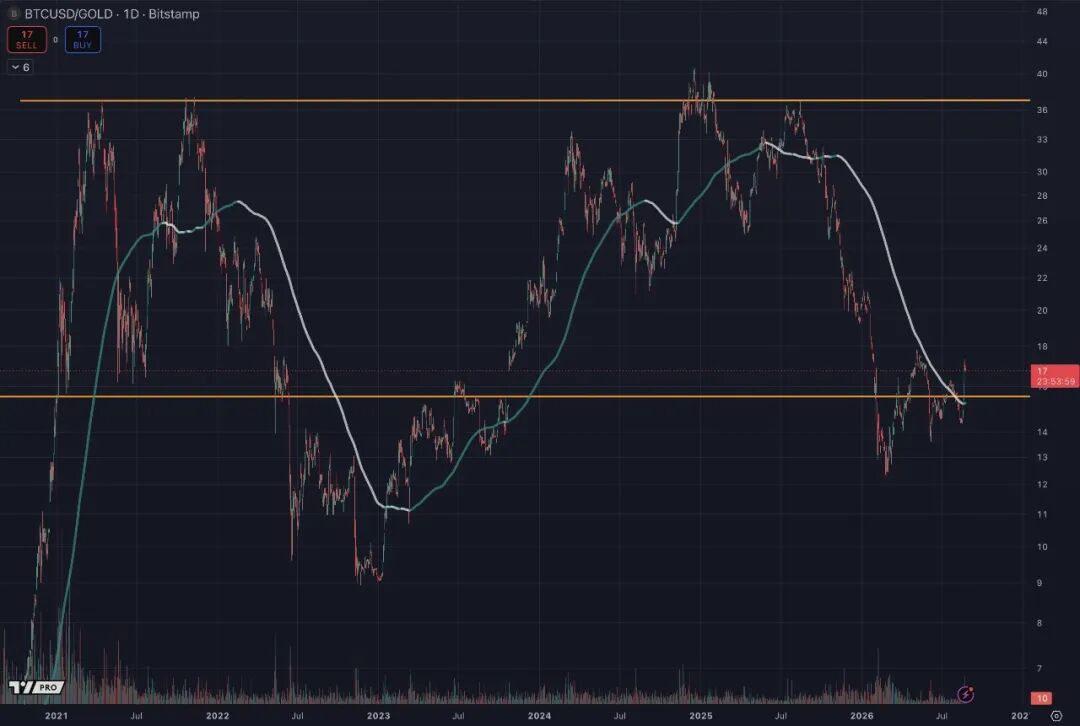Click the 36 price axis label
Screen dimensions: 1080x726
1042,110
